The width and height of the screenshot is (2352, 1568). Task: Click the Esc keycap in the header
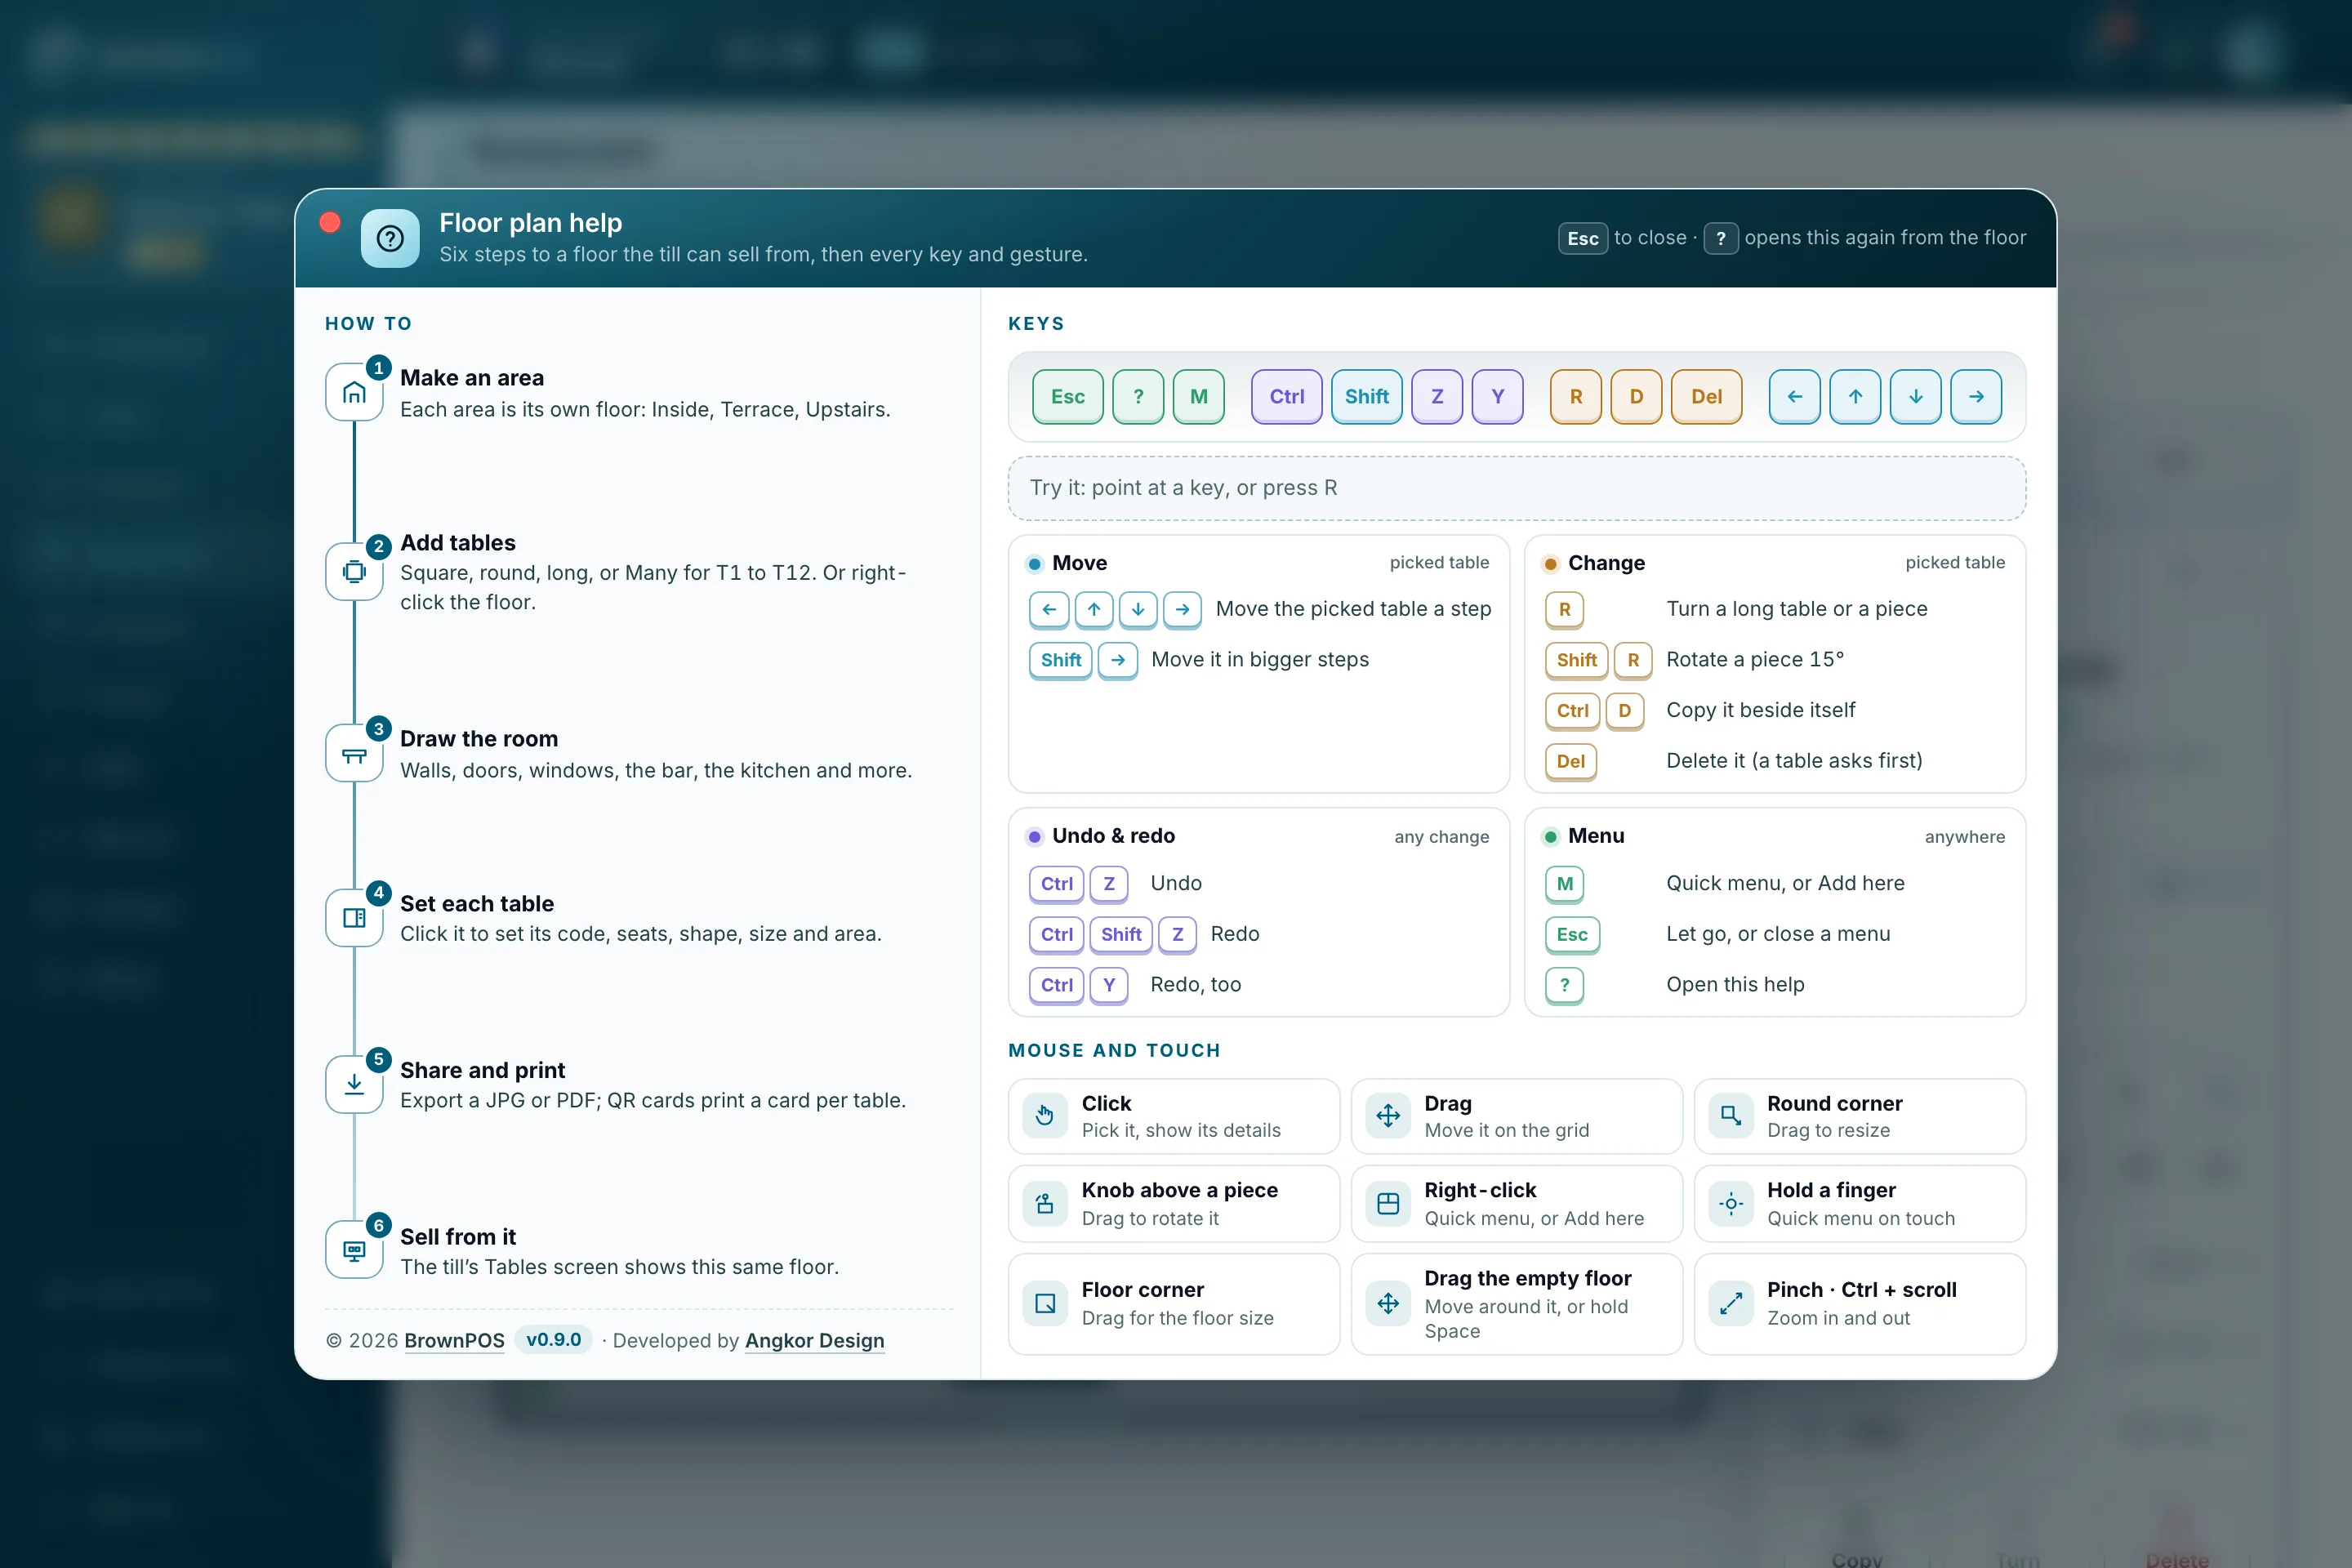(1583, 238)
